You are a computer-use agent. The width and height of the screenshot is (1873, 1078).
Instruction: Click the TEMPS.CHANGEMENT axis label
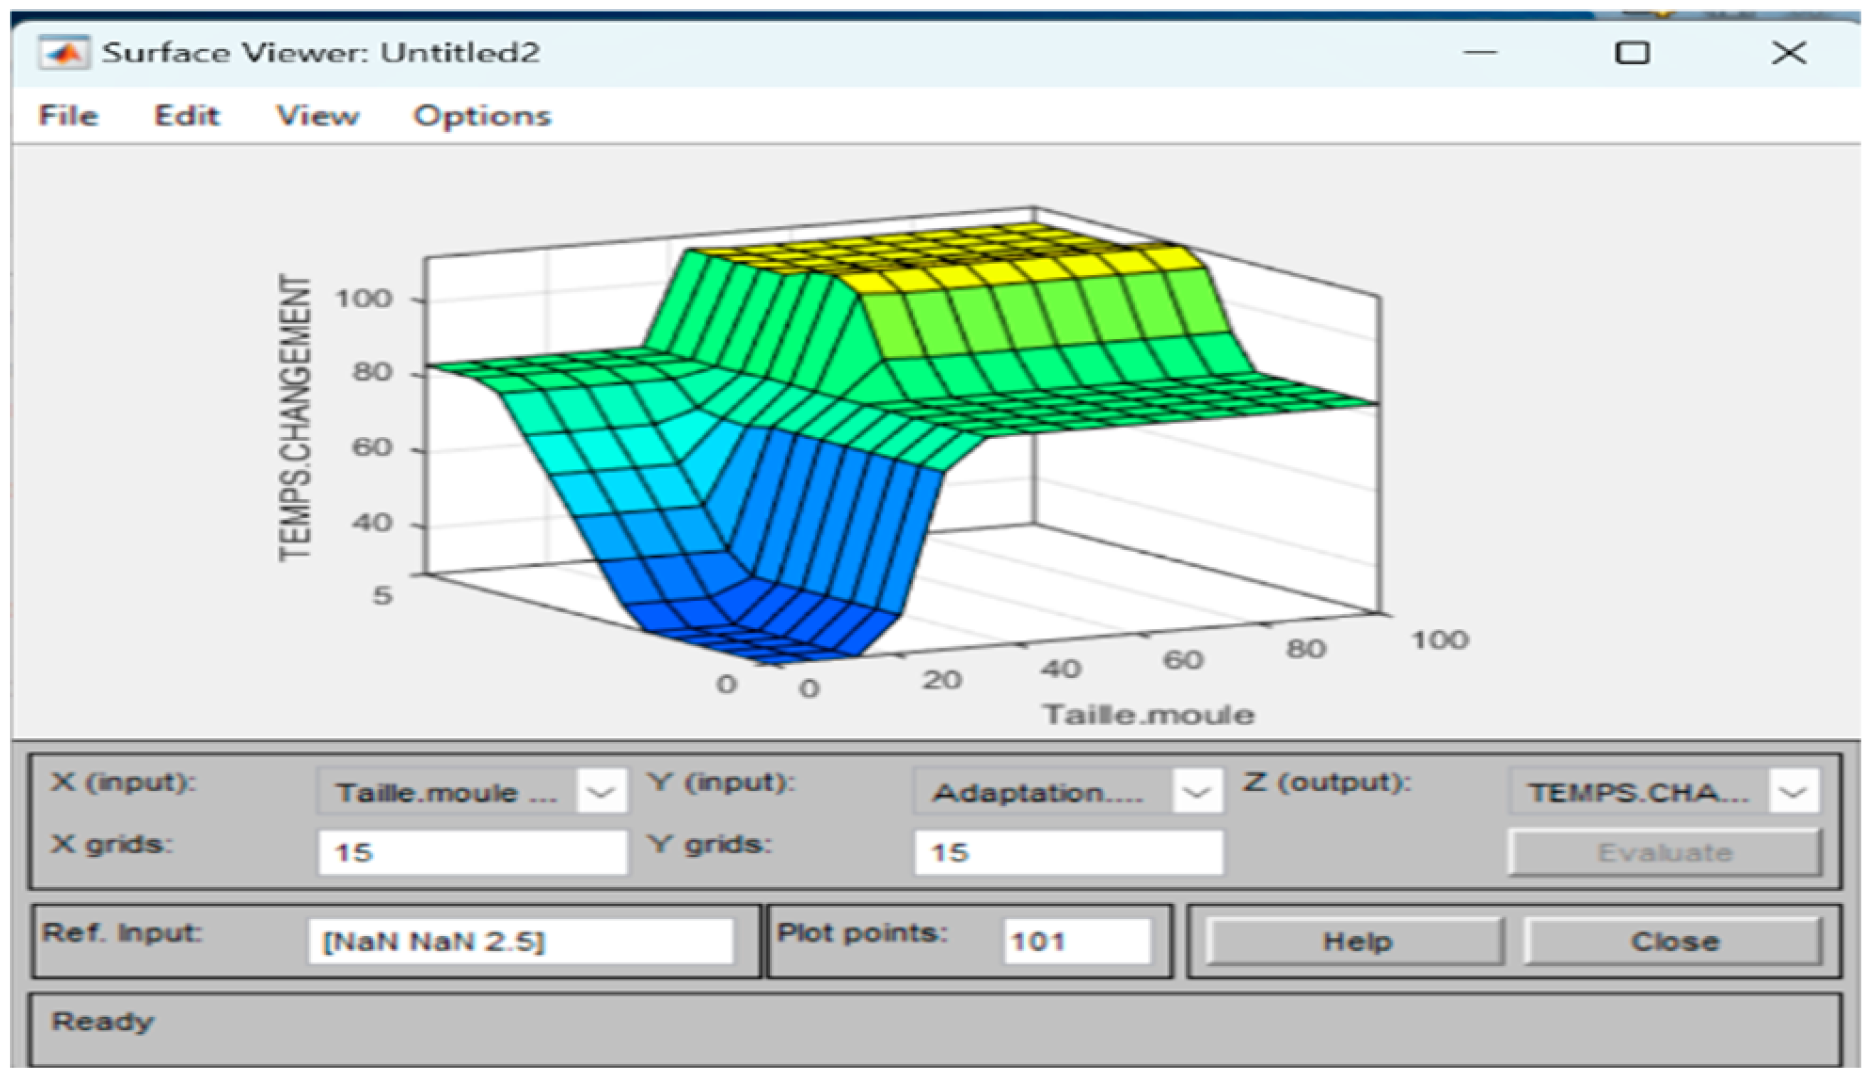tap(295, 418)
